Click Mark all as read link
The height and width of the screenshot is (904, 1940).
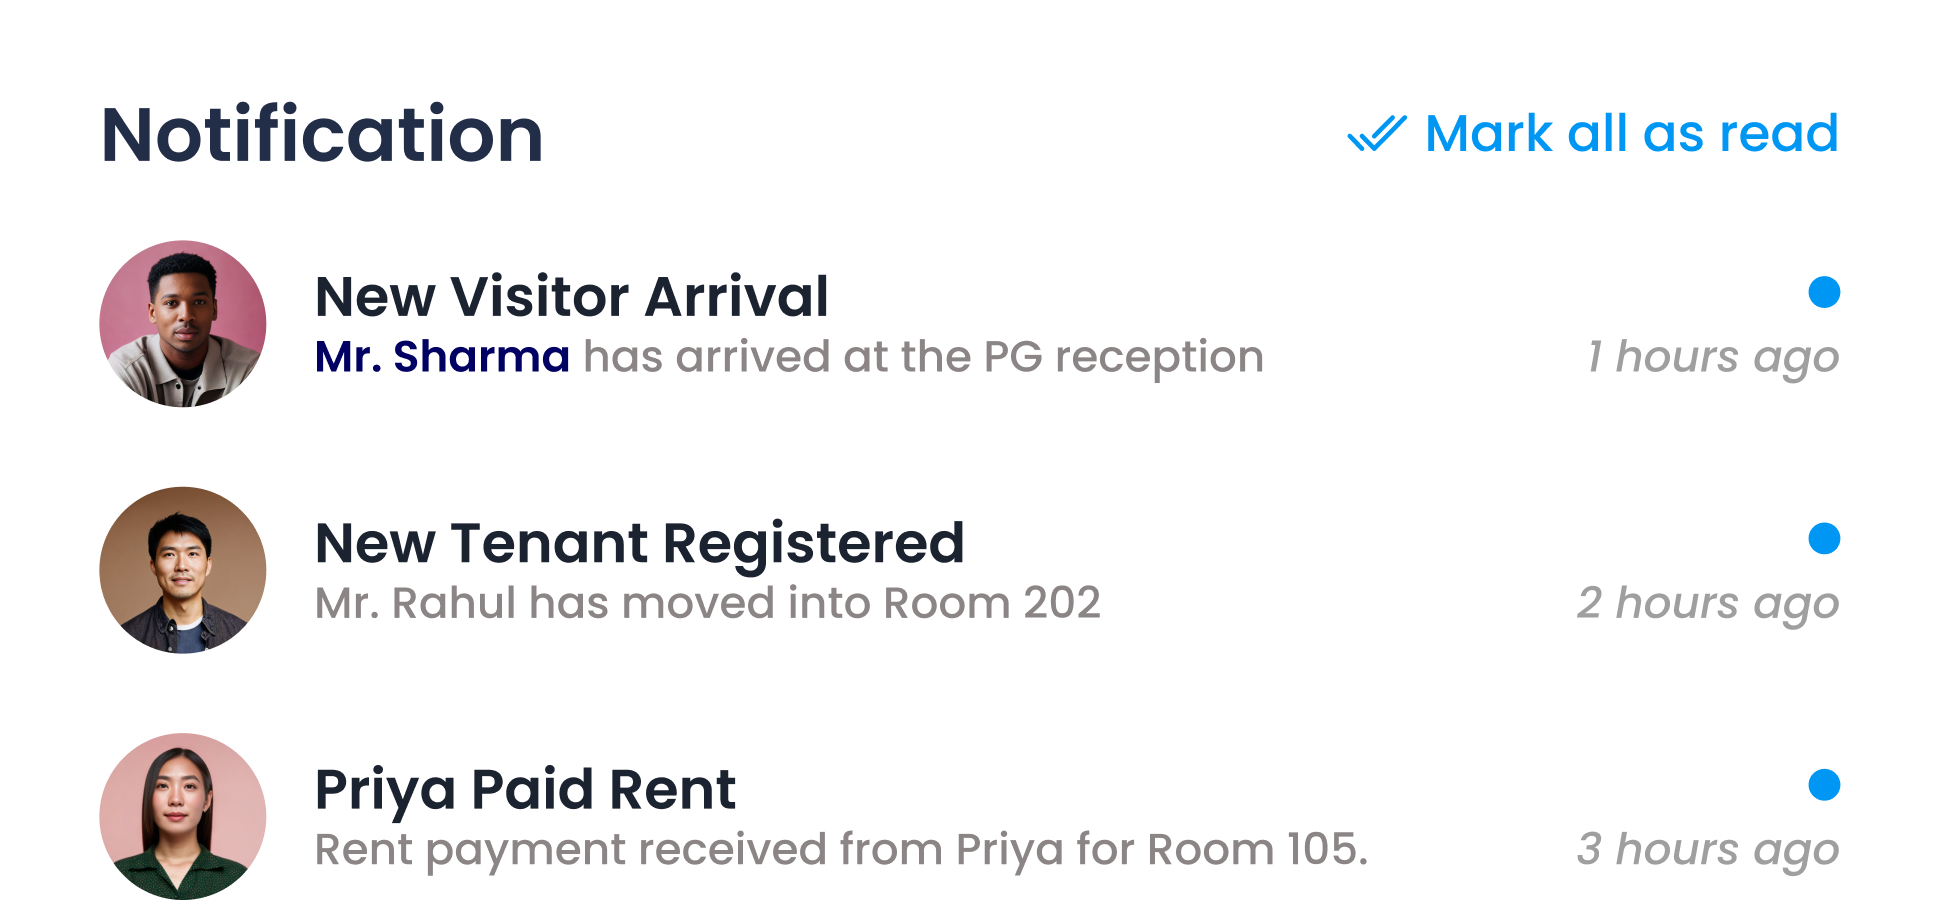click(1594, 134)
